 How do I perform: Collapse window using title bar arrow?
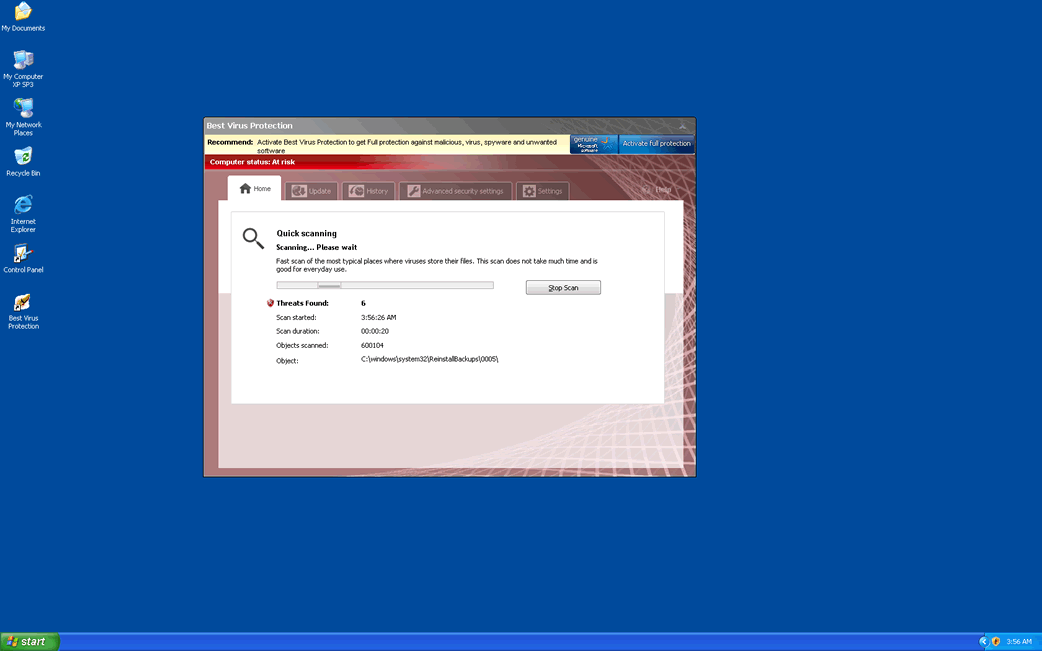point(683,126)
